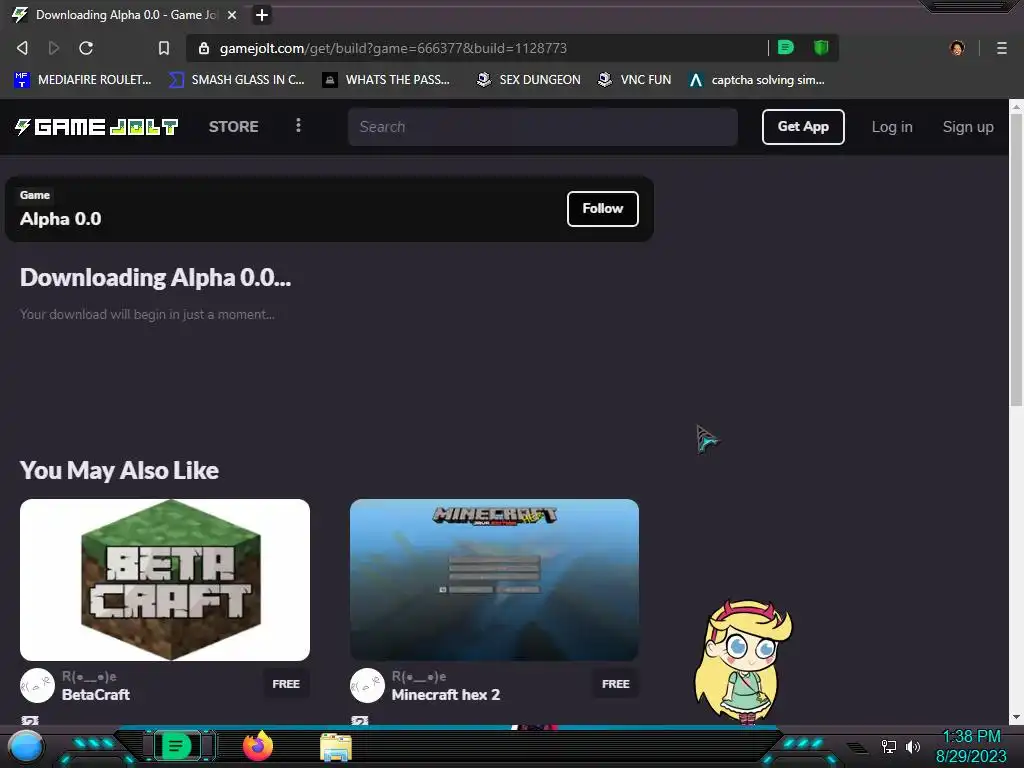Open the green shield extension icon

[x=821, y=47]
